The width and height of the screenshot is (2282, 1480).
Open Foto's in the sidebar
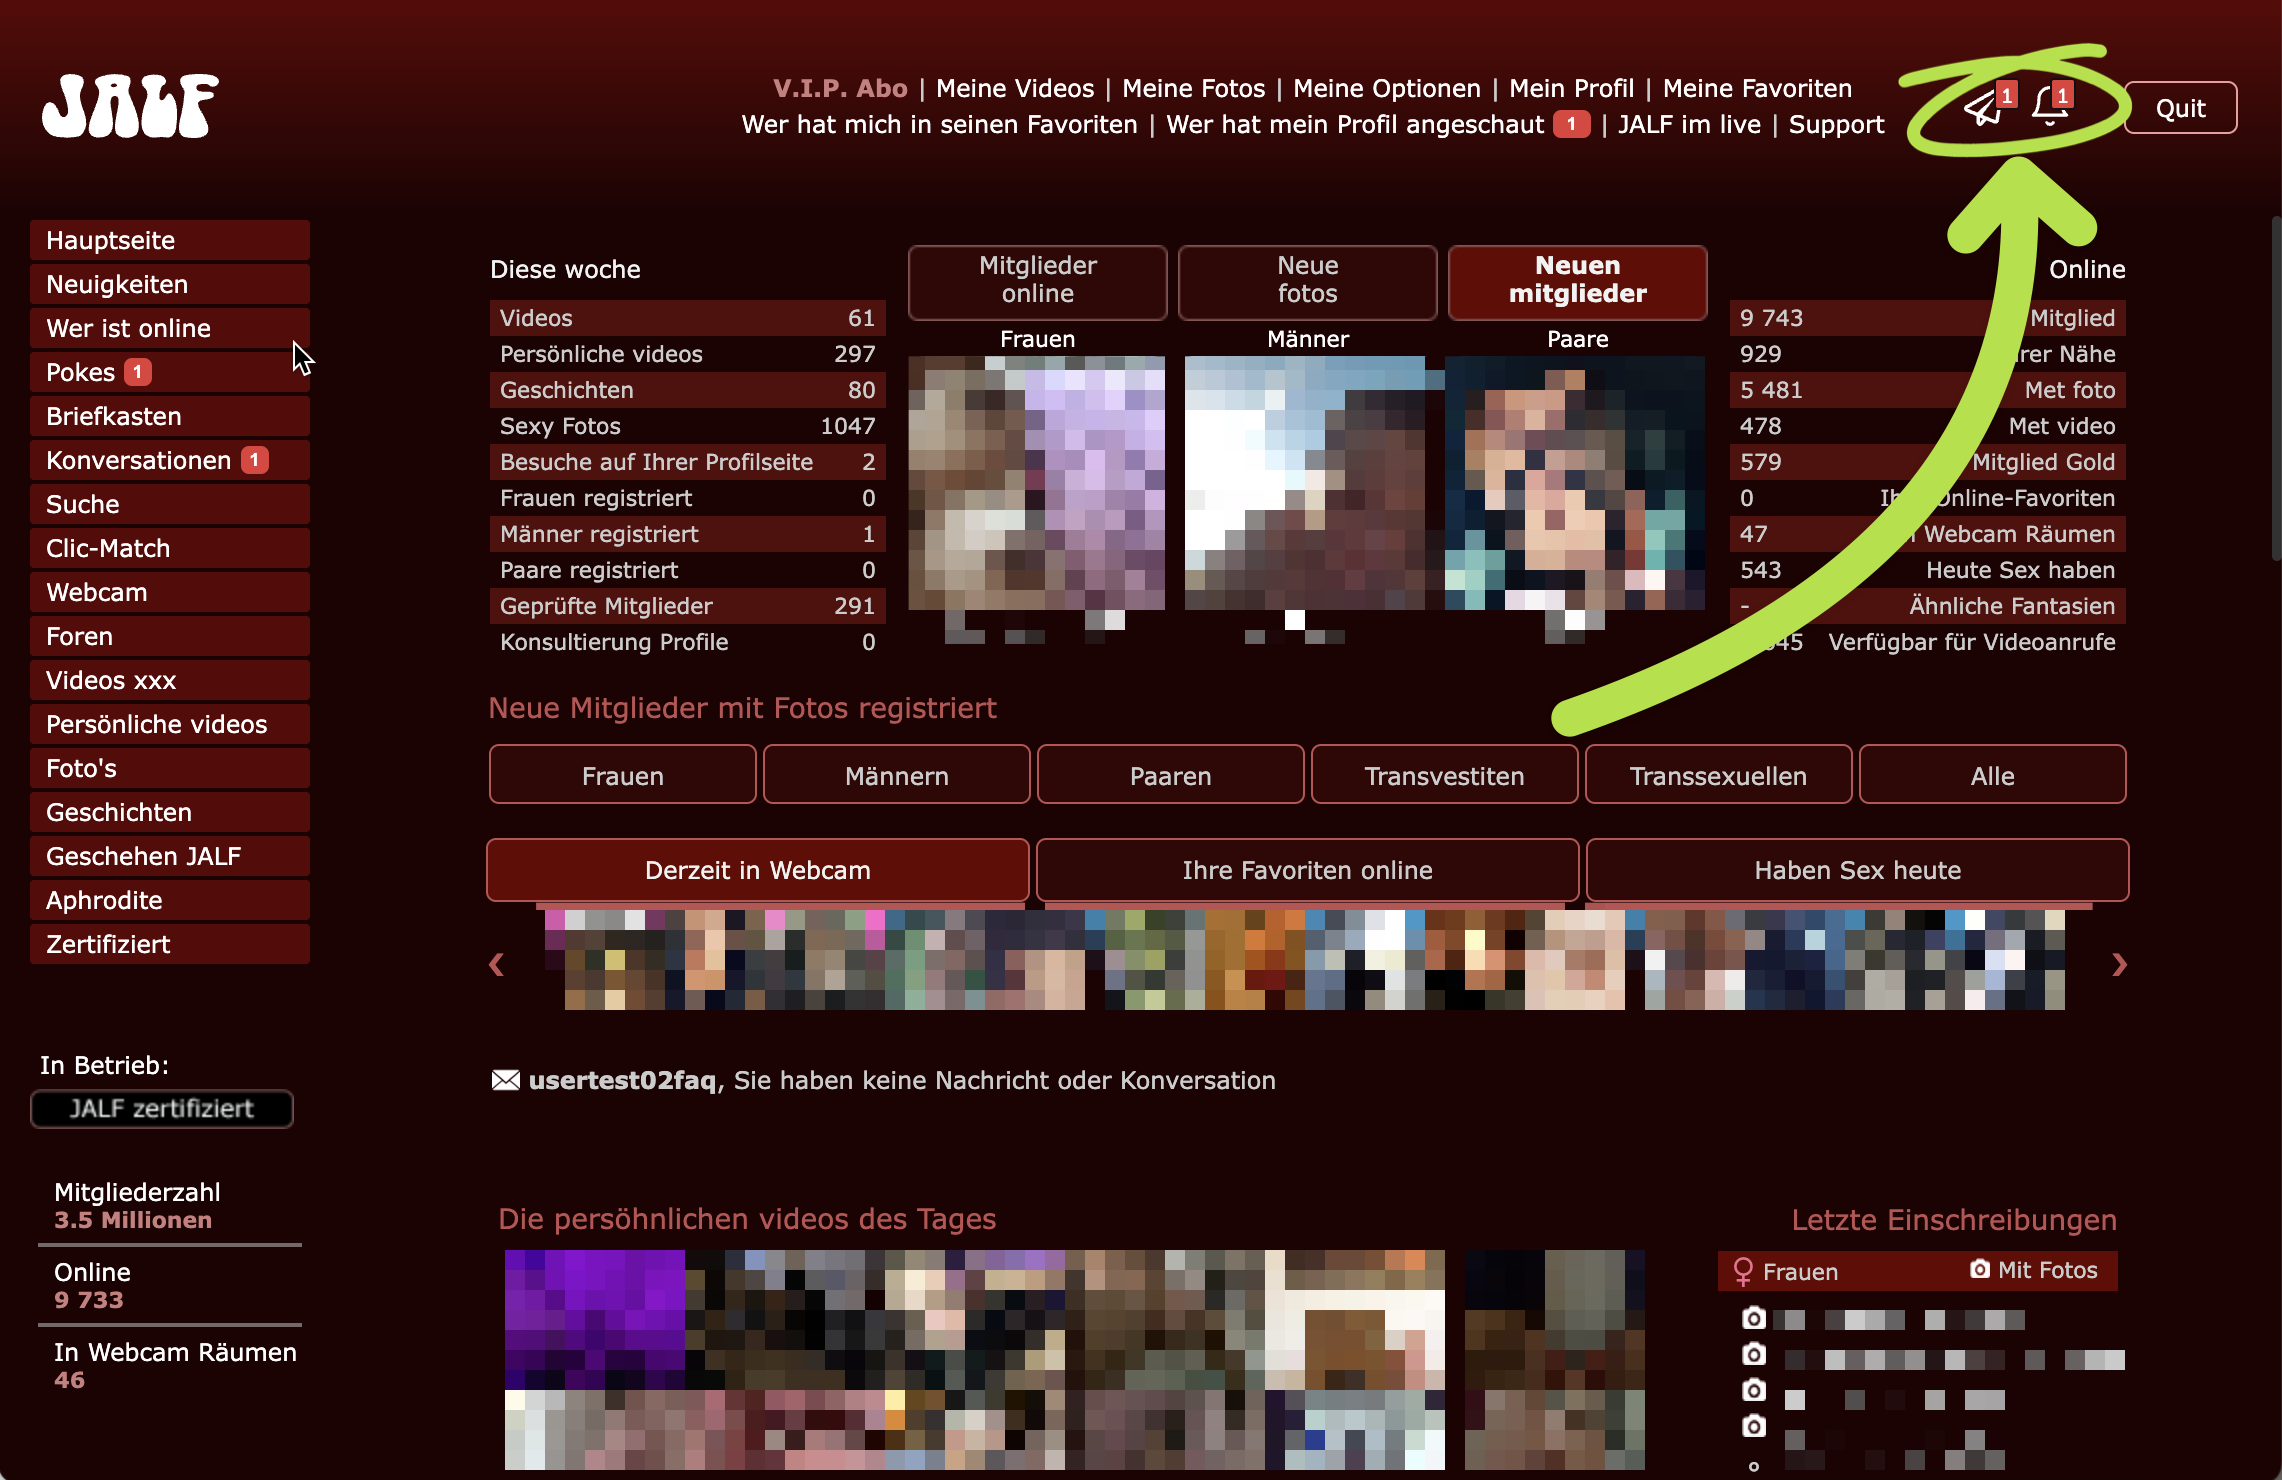pyautogui.click(x=170, y=768)
